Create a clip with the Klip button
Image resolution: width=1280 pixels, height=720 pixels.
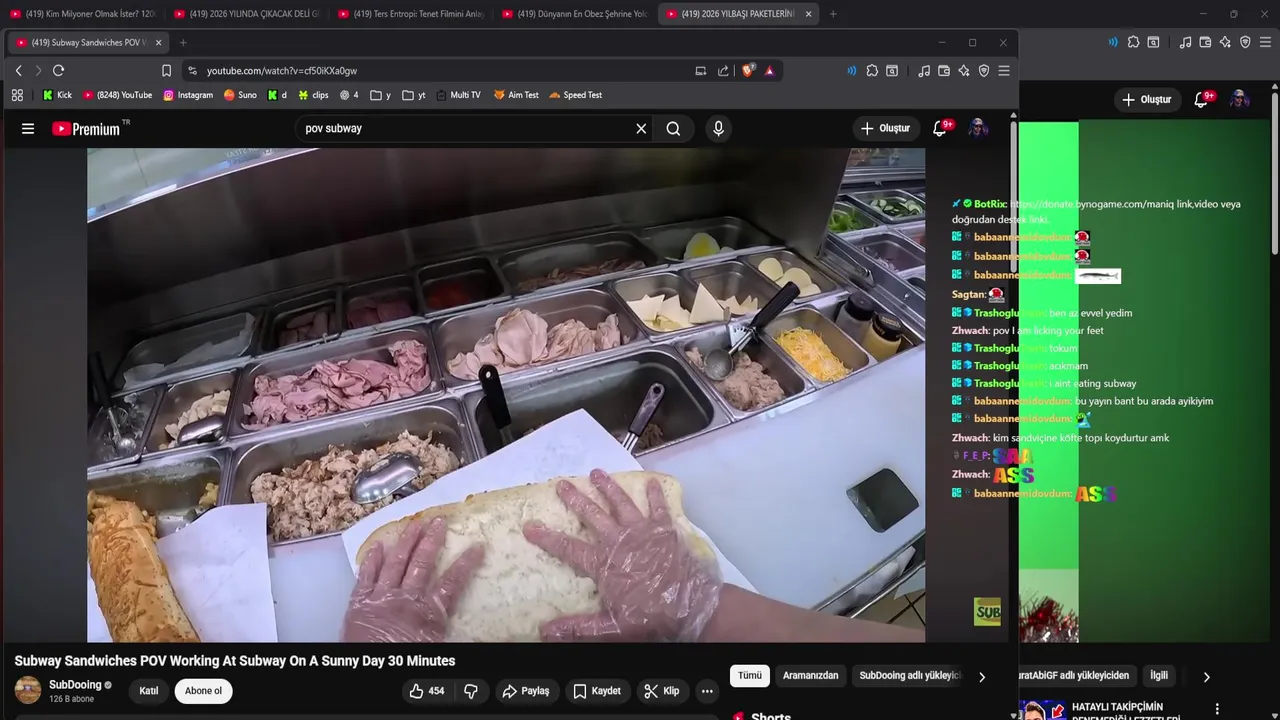click(x=662, y=691)
